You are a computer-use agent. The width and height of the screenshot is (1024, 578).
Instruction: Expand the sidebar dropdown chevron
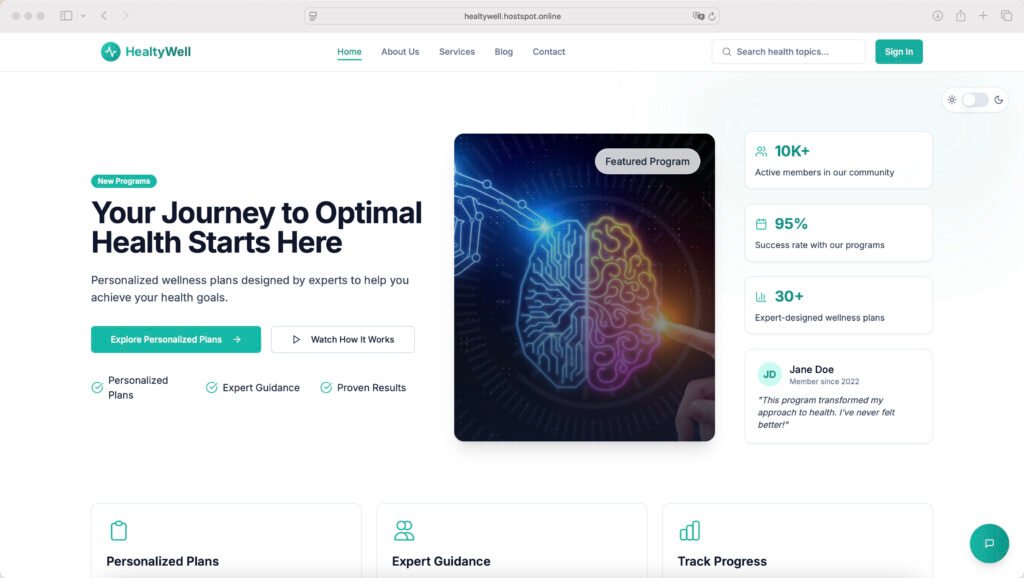point(83,16)
